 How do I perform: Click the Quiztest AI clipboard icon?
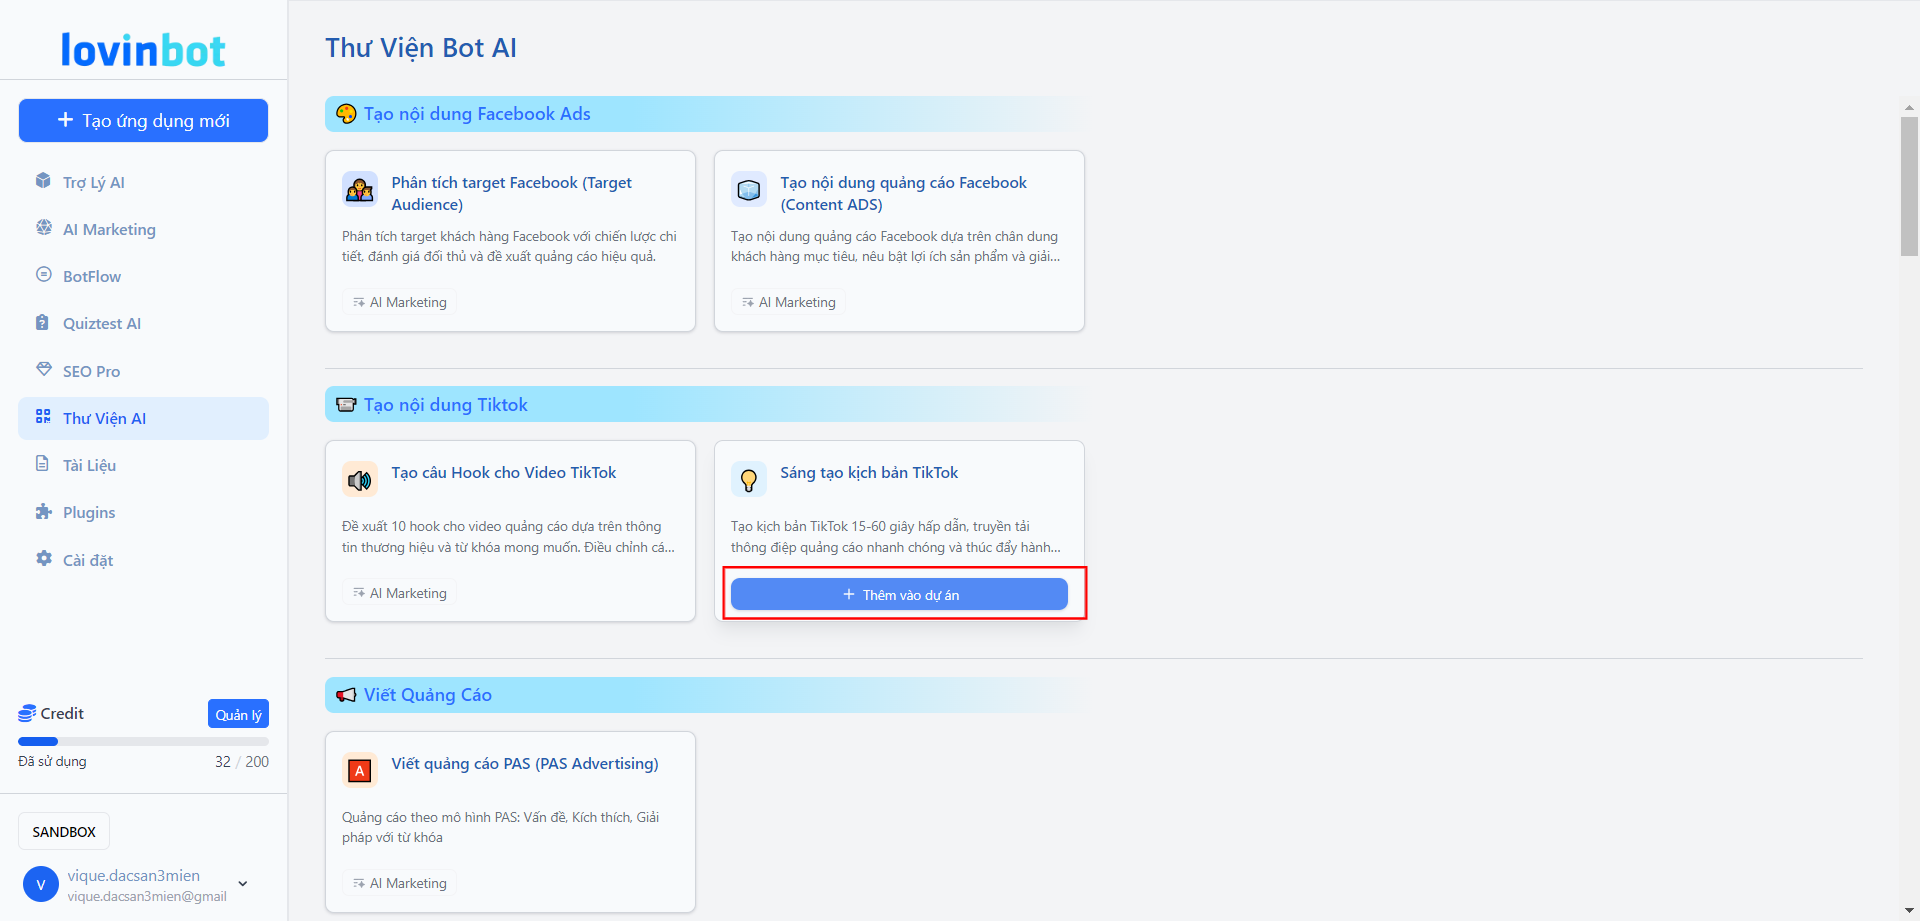(43, 322)
